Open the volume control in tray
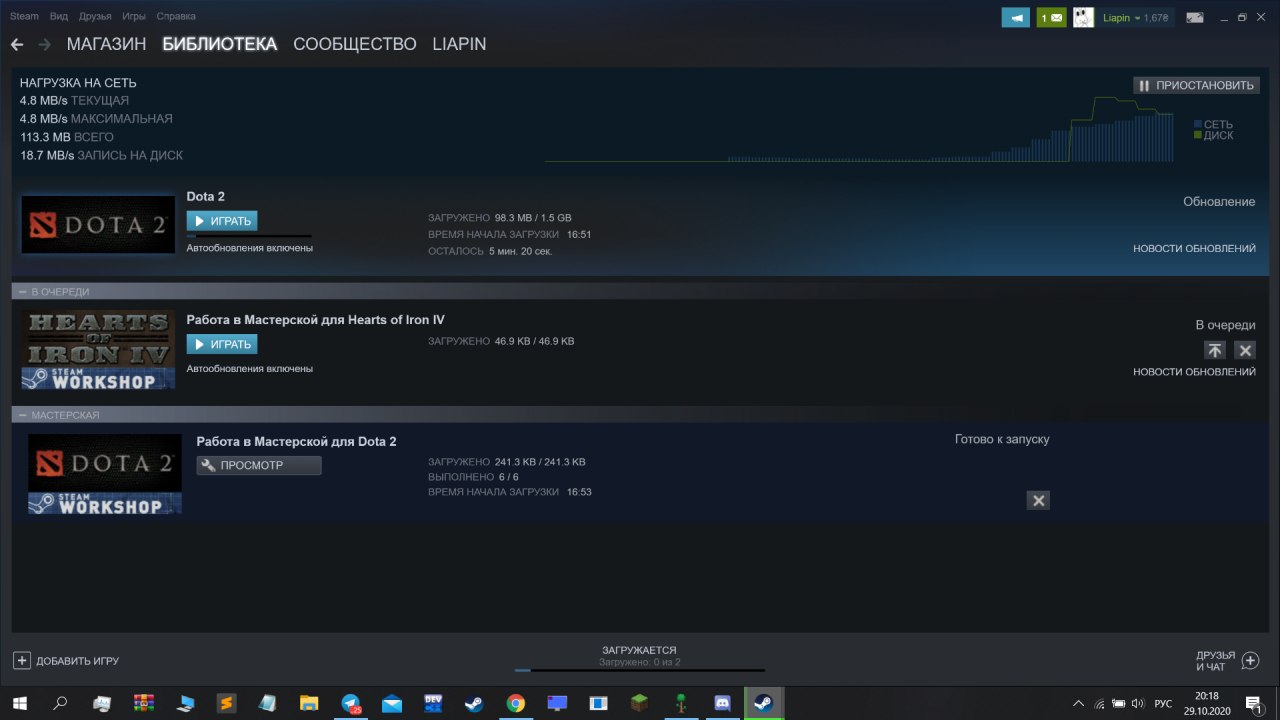The image size is (1280, 720). point(1138,703)
